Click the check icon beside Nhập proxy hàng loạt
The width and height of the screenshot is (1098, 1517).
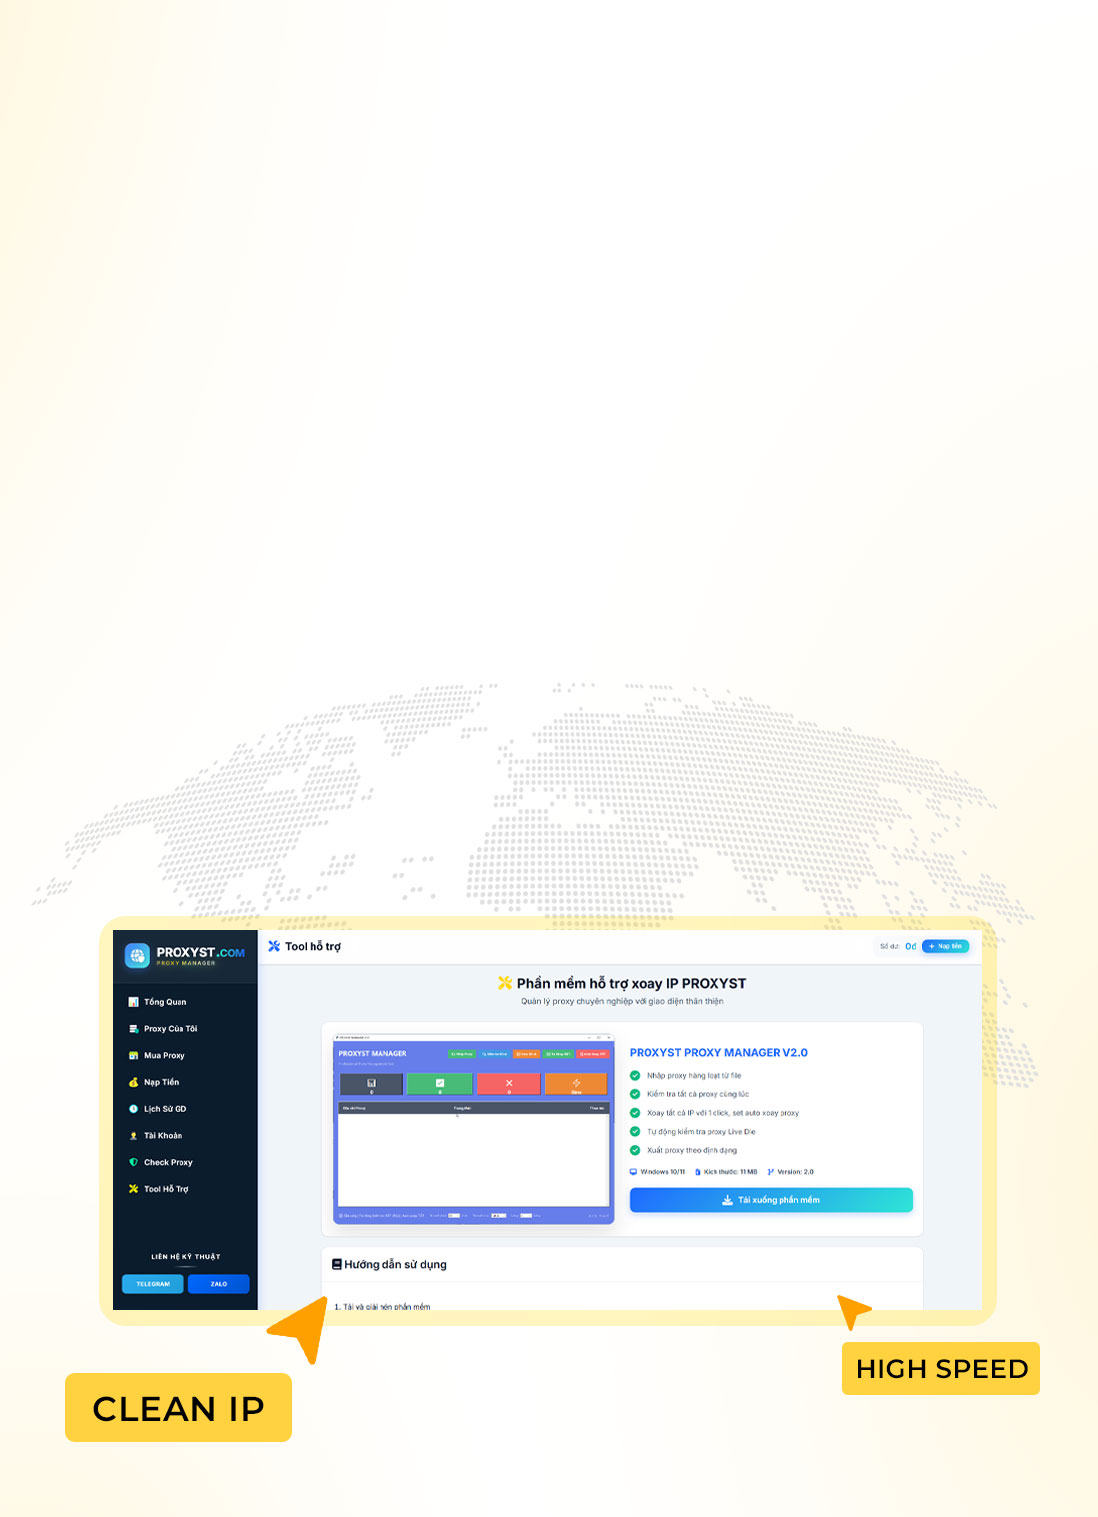(x=635, y=1076)
